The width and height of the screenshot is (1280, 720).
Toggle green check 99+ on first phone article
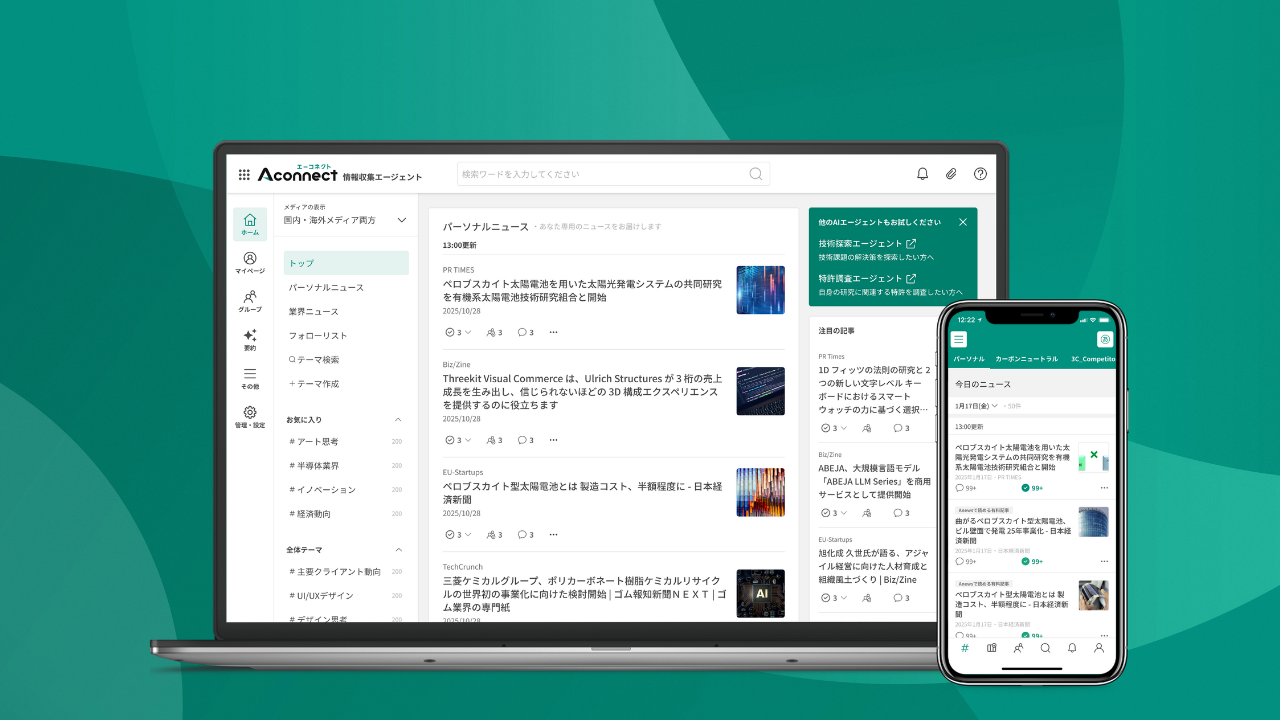tap(1032, 488)
